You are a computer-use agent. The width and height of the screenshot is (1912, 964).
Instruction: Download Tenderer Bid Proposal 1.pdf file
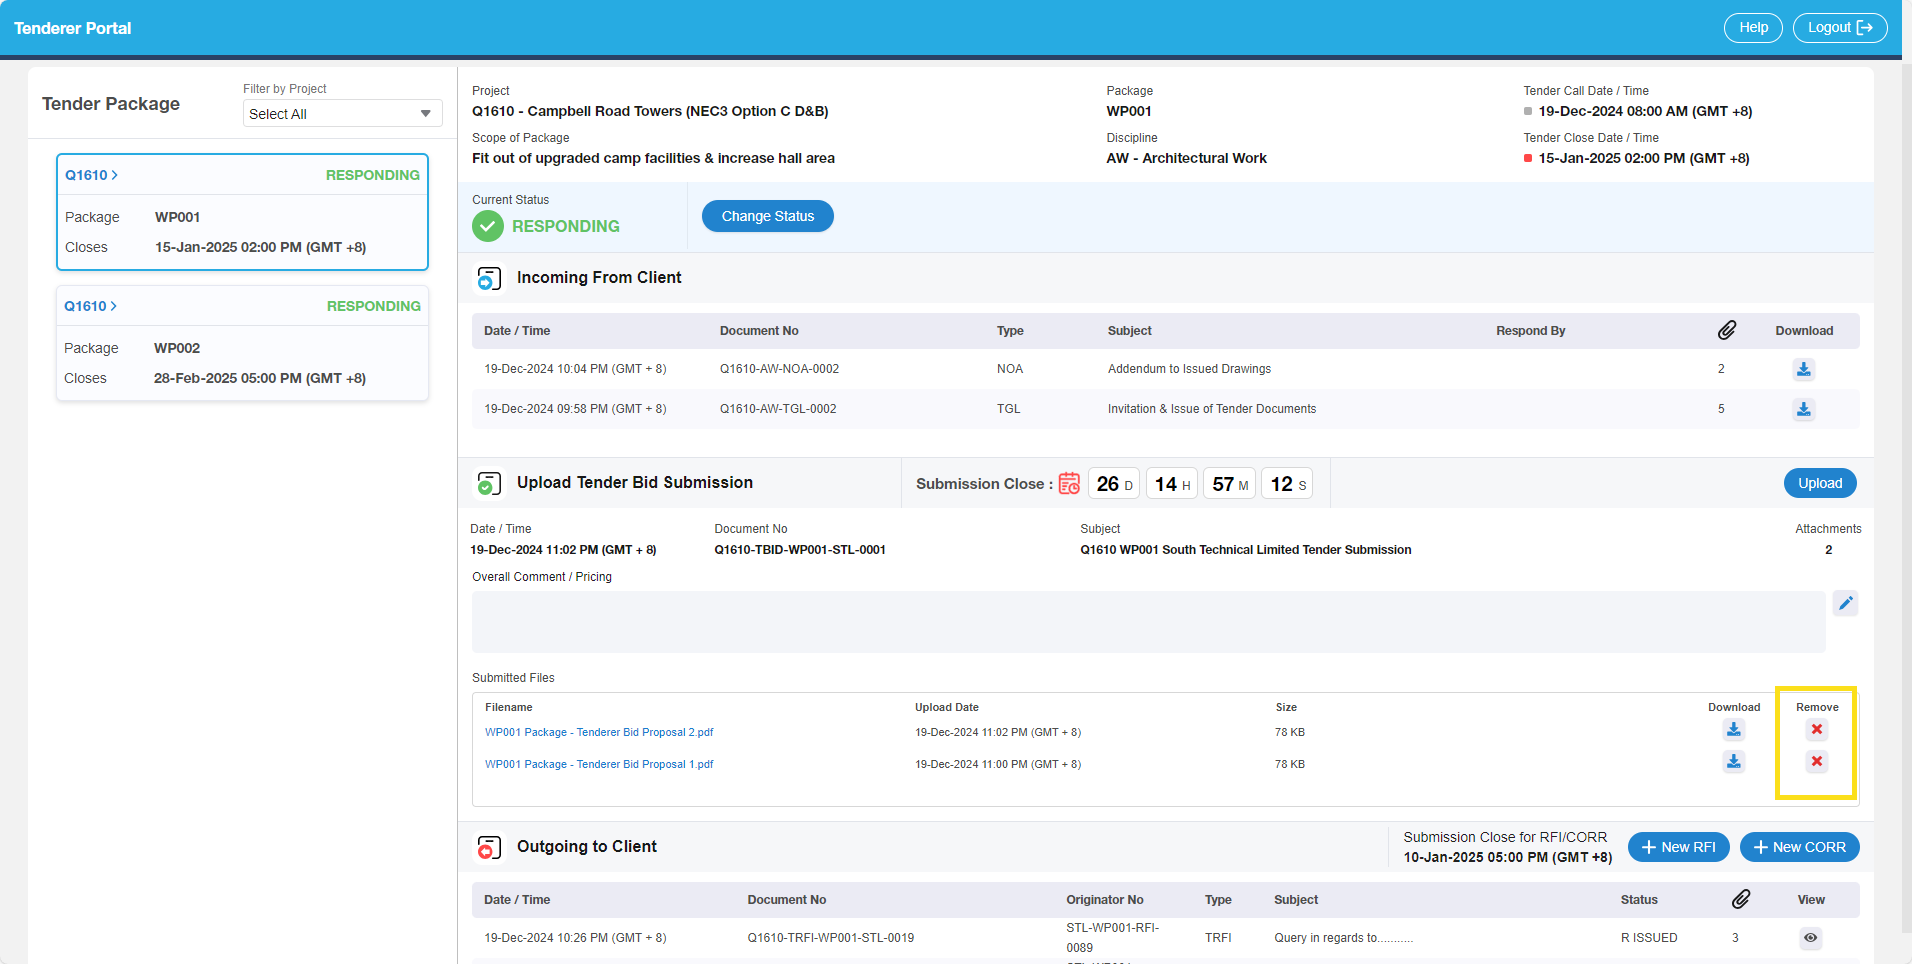click(x=1734, y=762)
